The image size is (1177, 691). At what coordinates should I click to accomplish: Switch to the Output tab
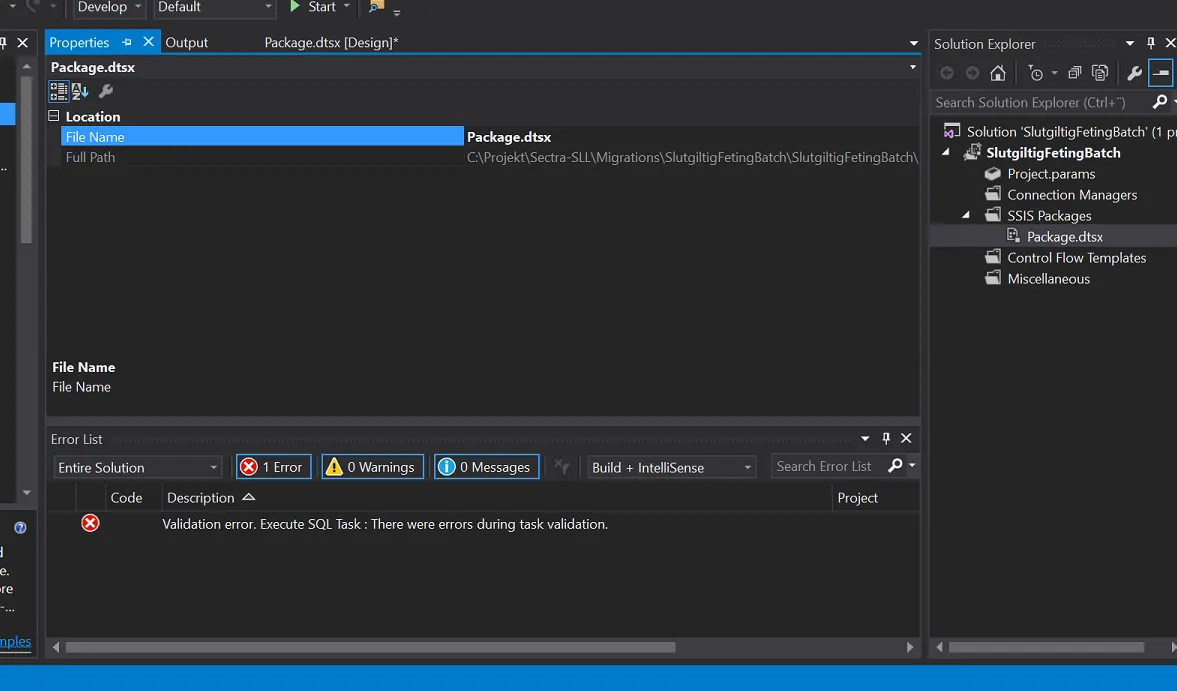(x=186, y=43)
